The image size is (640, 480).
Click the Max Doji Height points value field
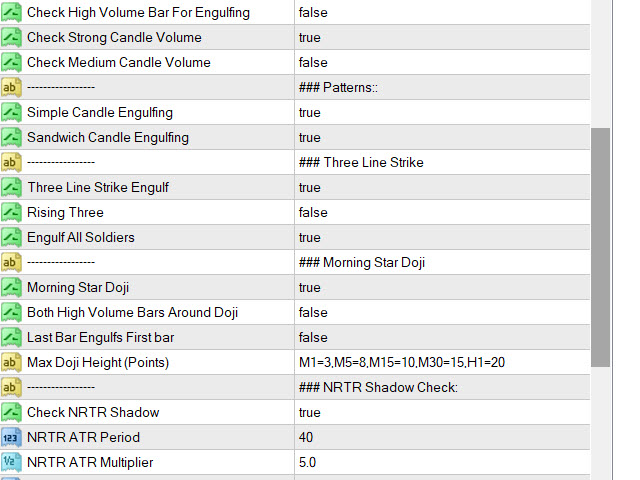point(442,362)
